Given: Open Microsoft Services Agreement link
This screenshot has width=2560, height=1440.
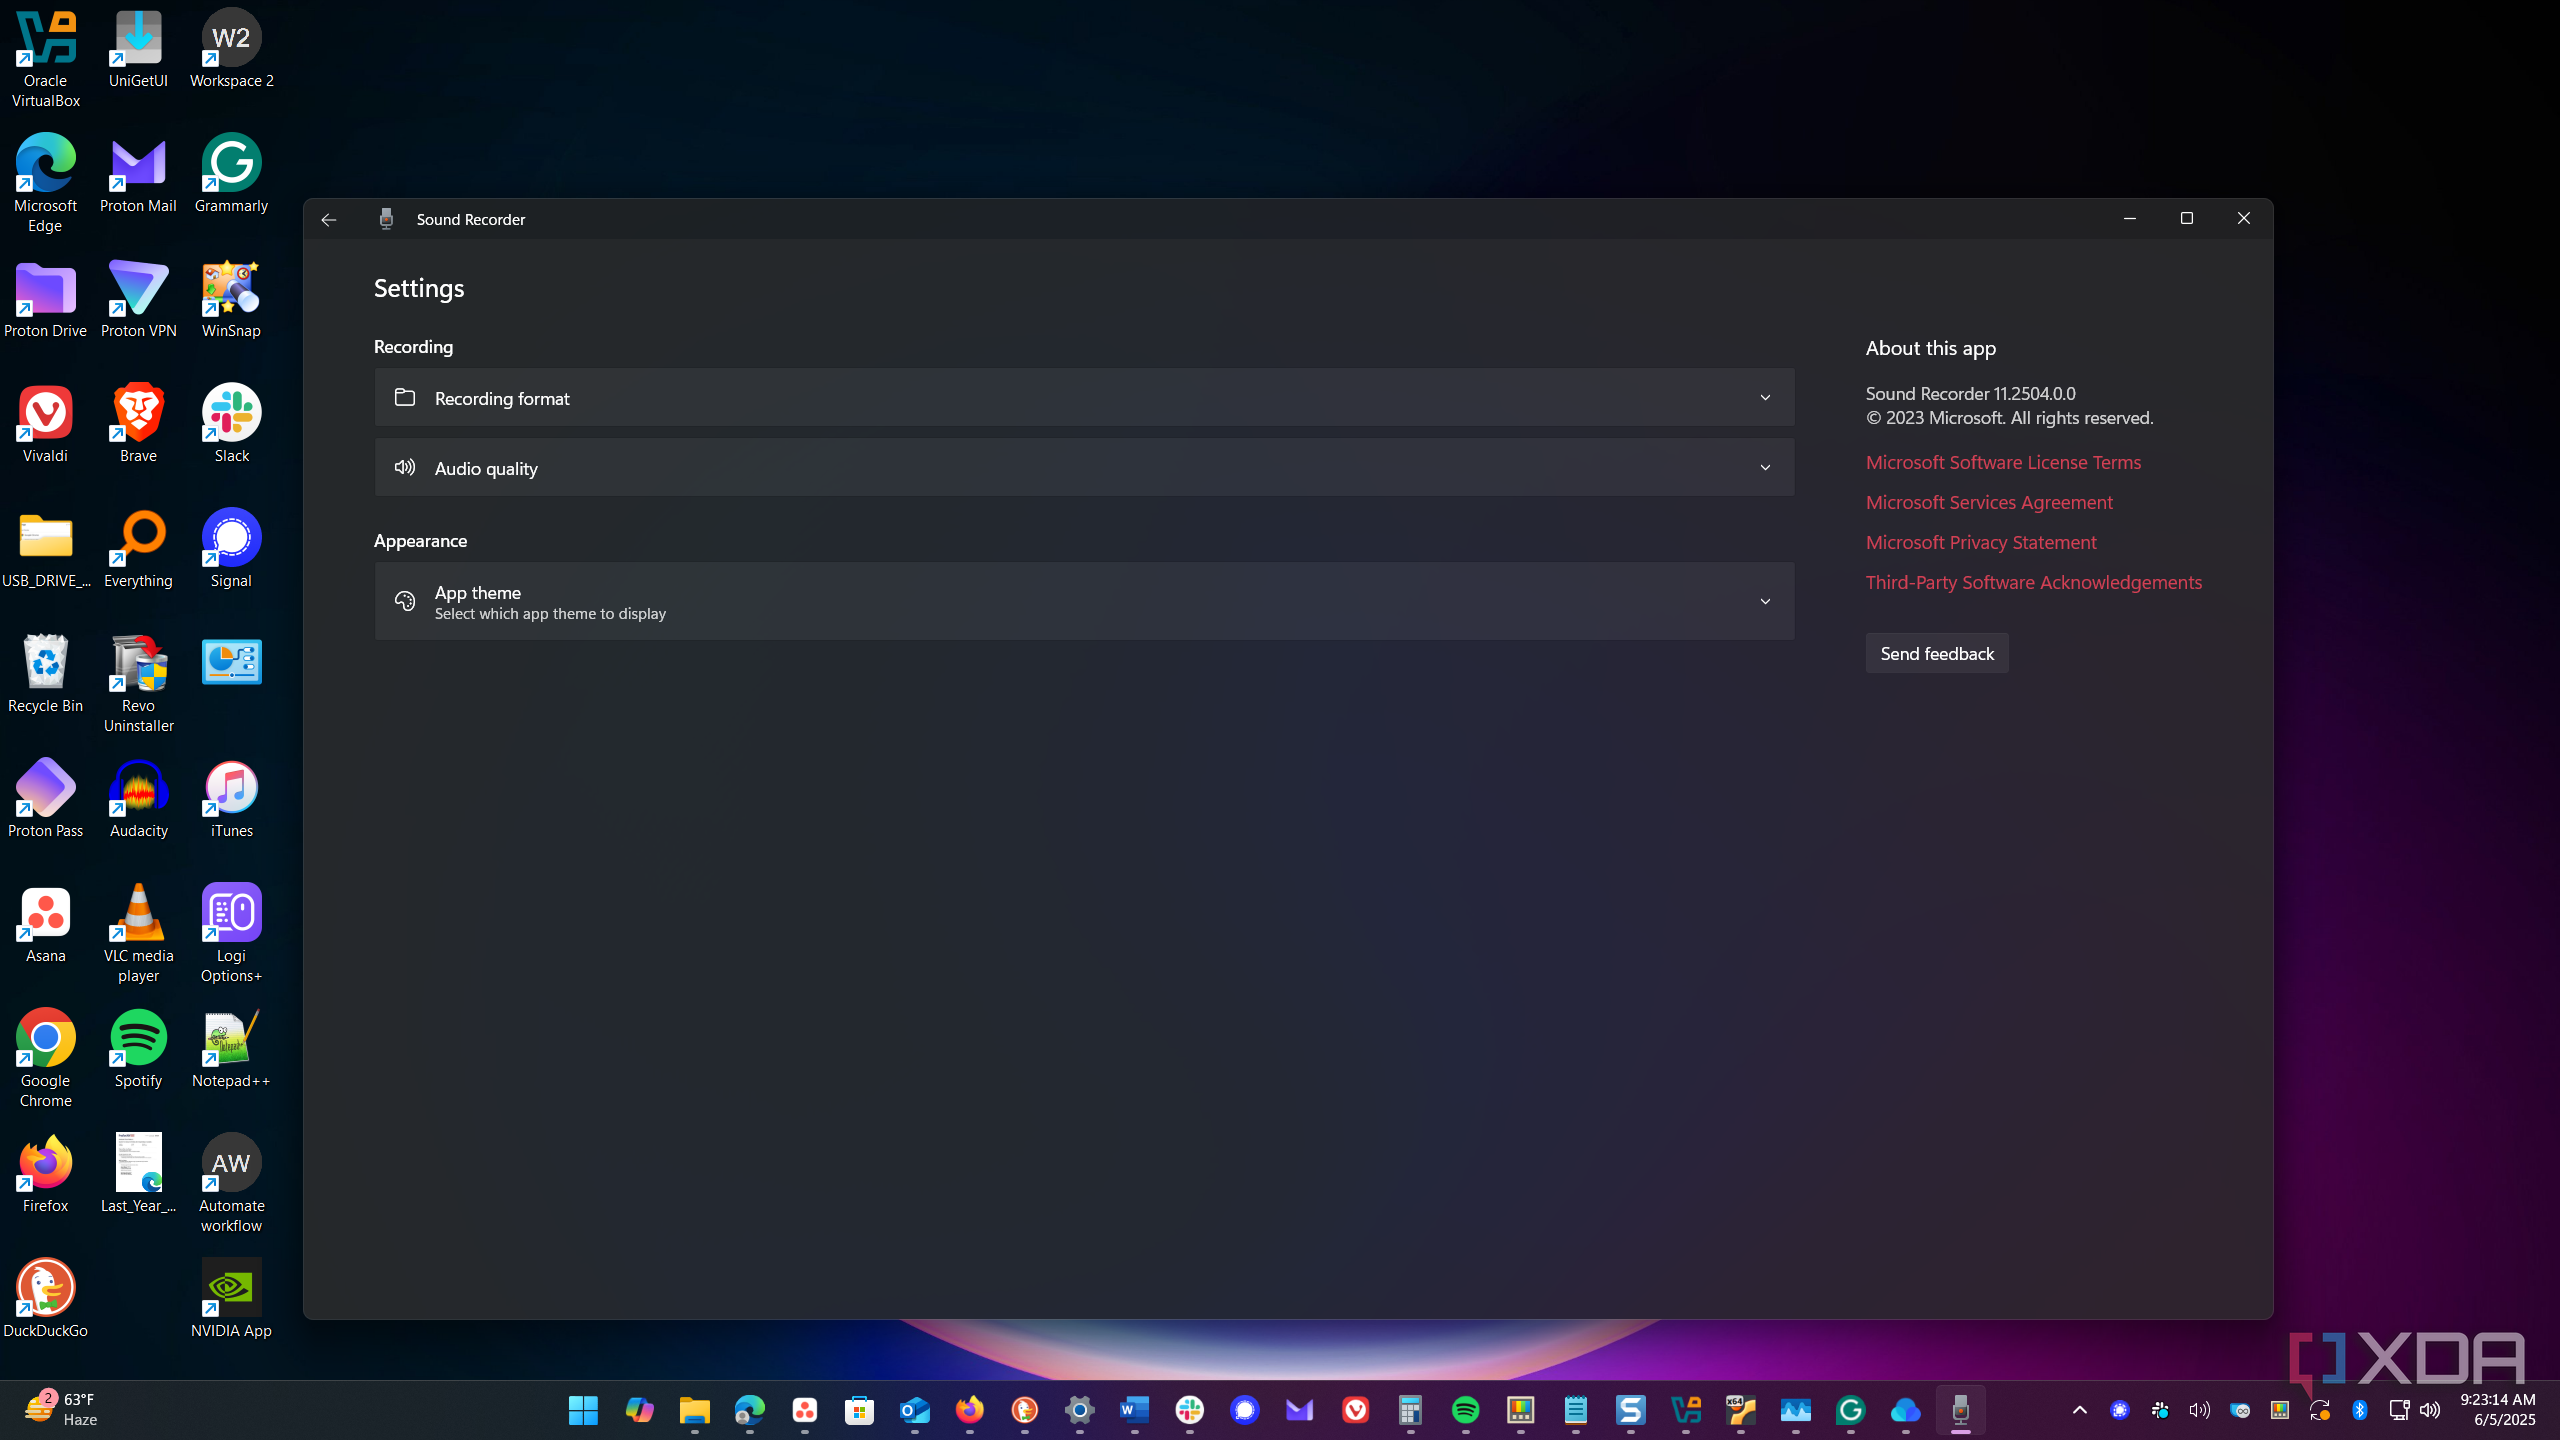Looking at the screenshot, I should (1989, 502).
